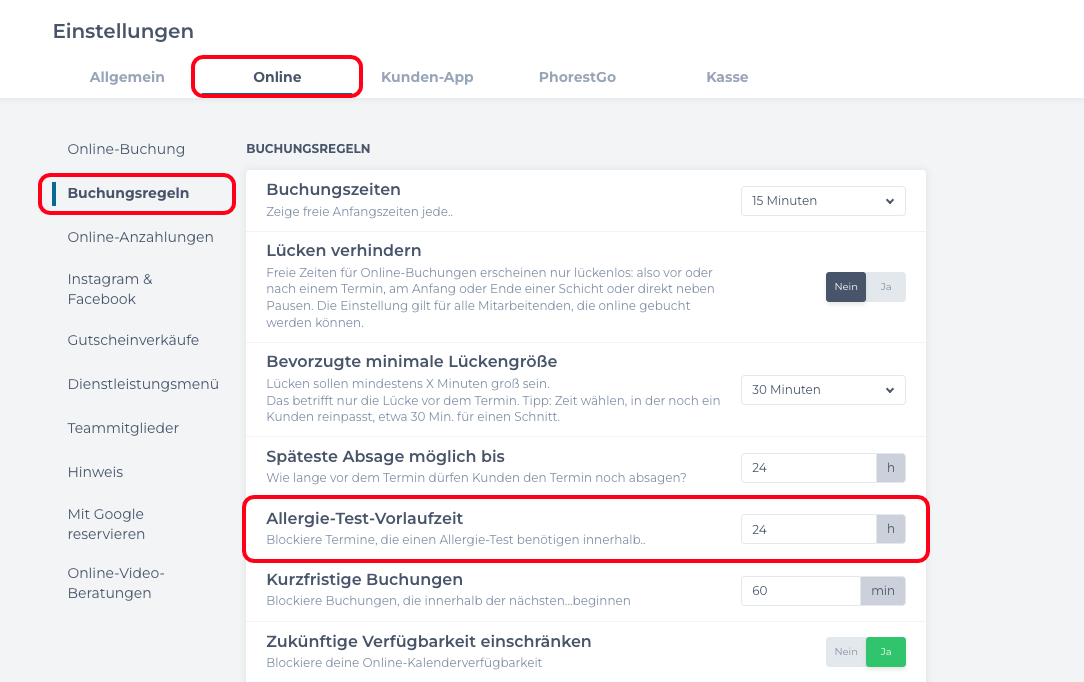Click the Online tab

coord(277,77)
